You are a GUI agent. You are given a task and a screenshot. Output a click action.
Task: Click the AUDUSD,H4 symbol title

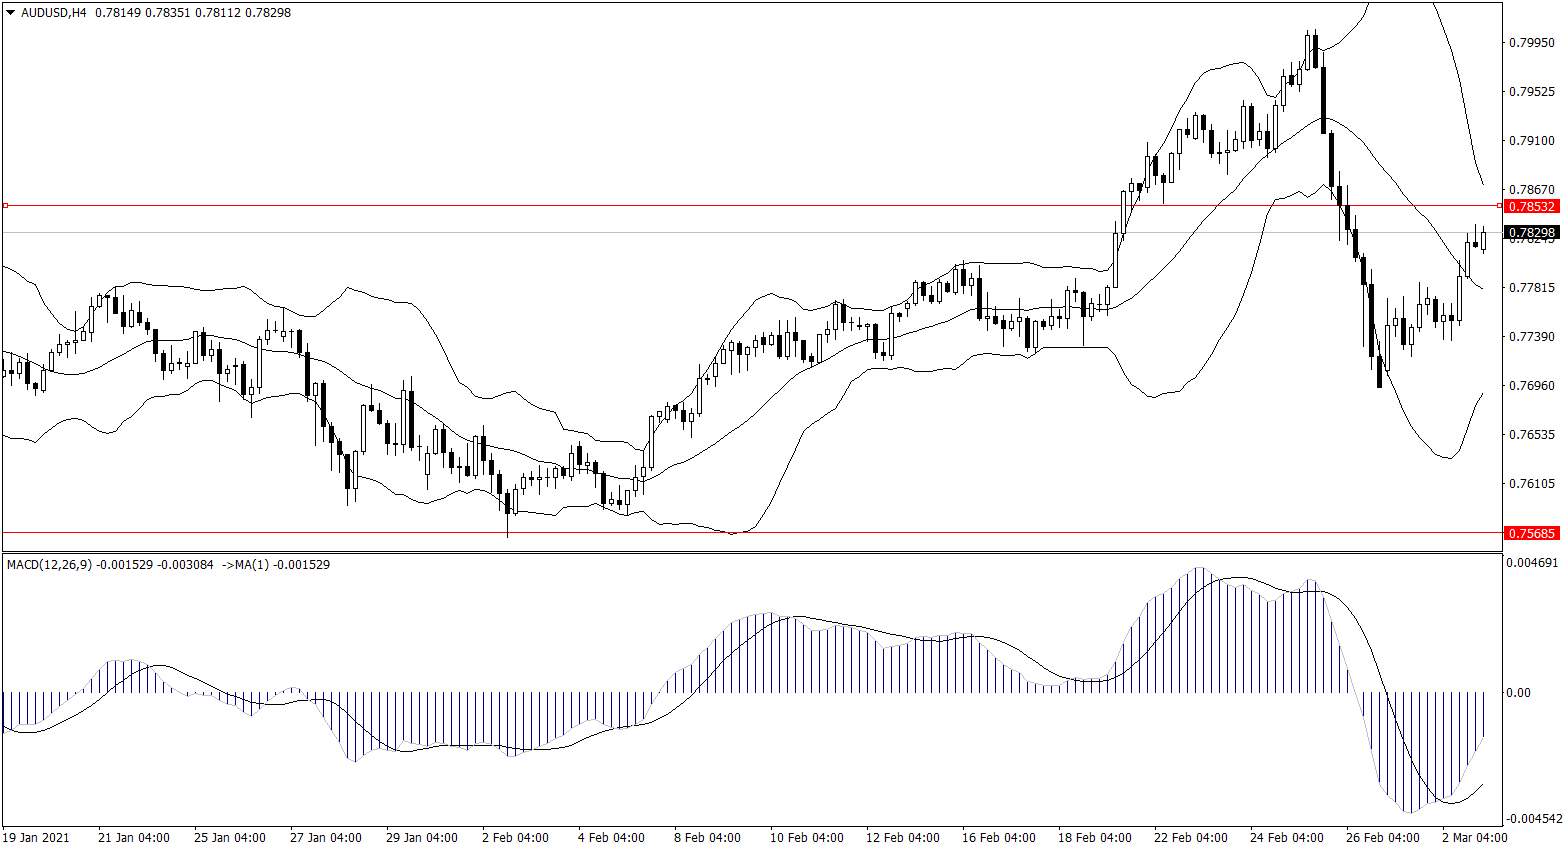54,13
